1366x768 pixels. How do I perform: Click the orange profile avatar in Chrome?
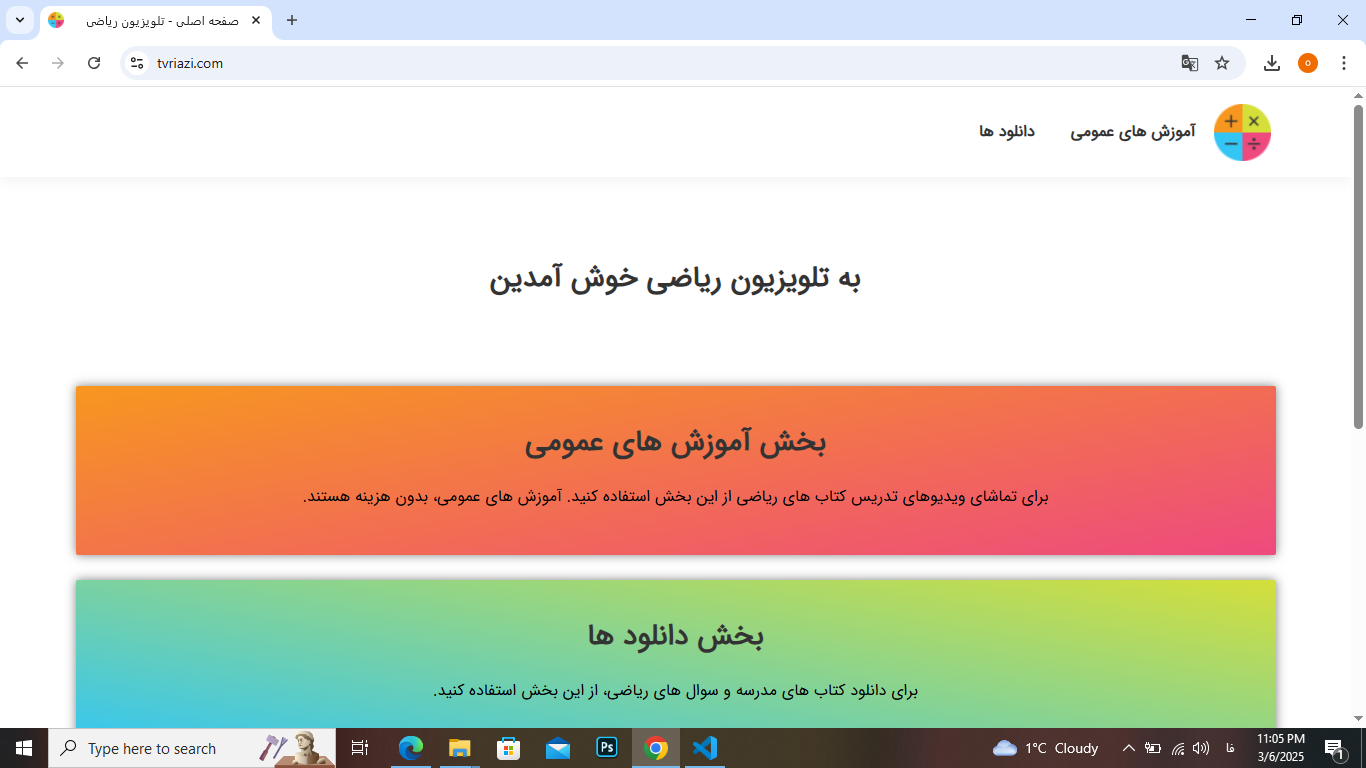1307,63
